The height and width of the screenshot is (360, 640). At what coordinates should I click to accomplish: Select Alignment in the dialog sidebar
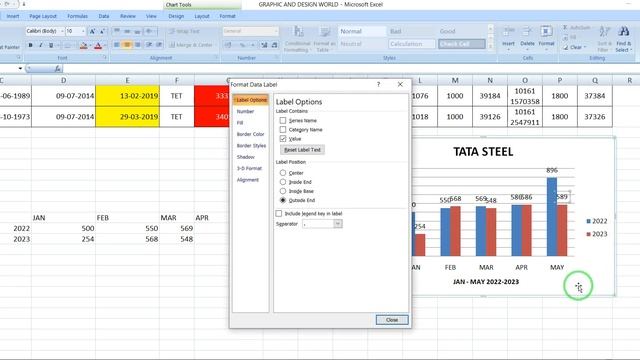coord(248,180)
